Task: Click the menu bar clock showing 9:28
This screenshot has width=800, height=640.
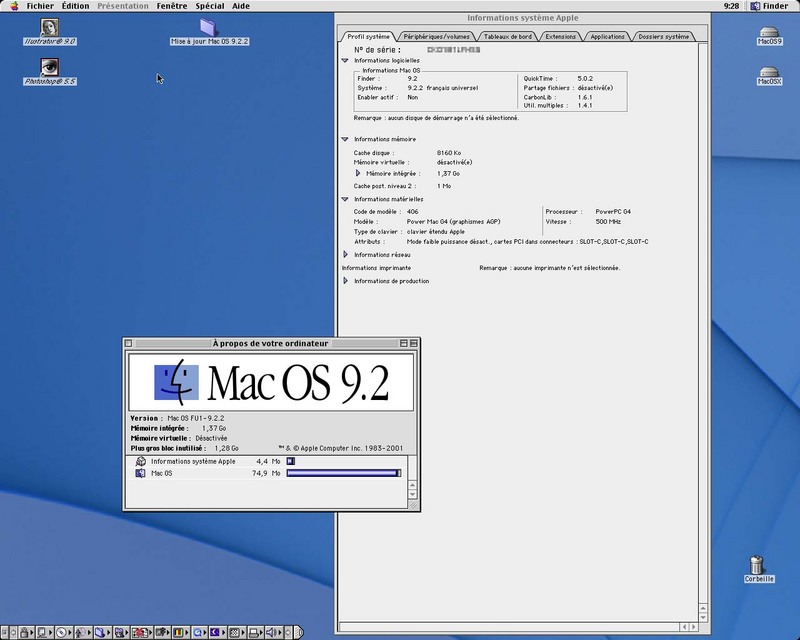Action: 731,6
